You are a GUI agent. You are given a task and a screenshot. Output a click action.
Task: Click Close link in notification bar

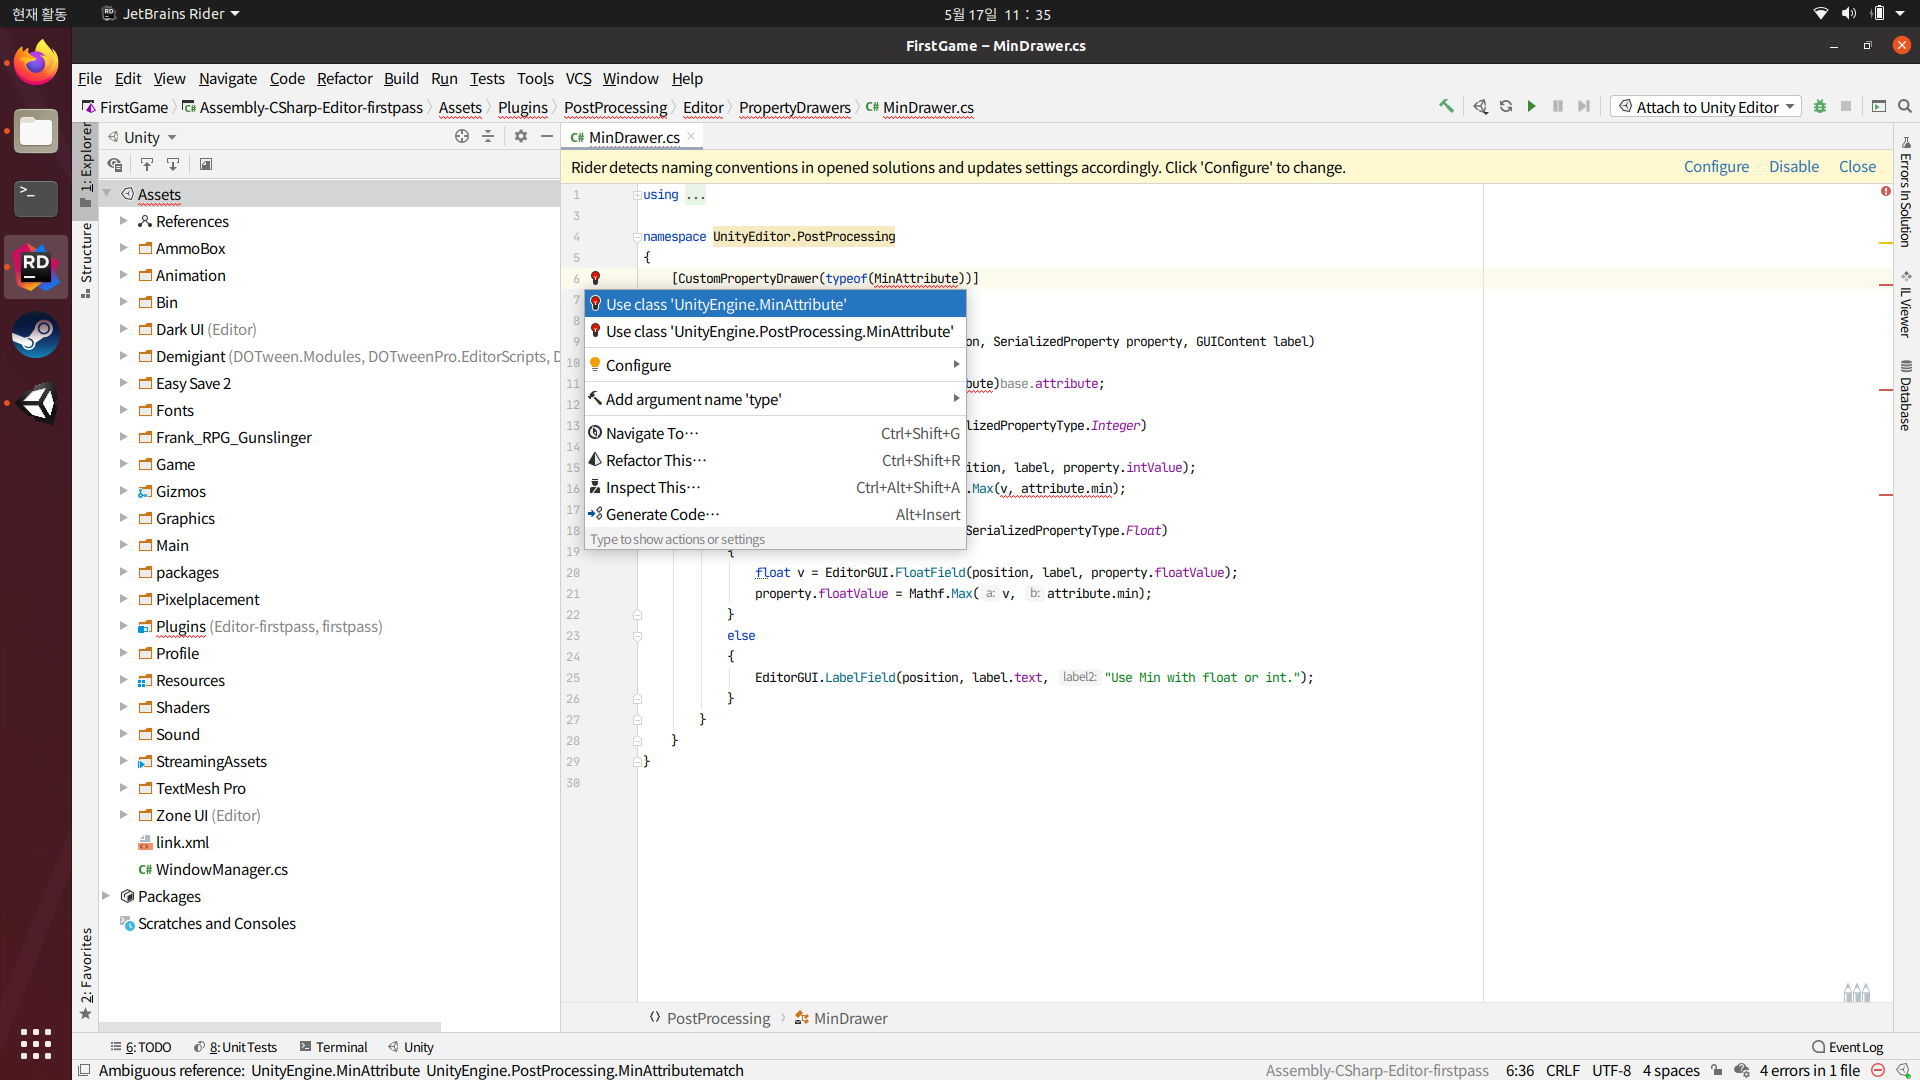point(1857,167)
